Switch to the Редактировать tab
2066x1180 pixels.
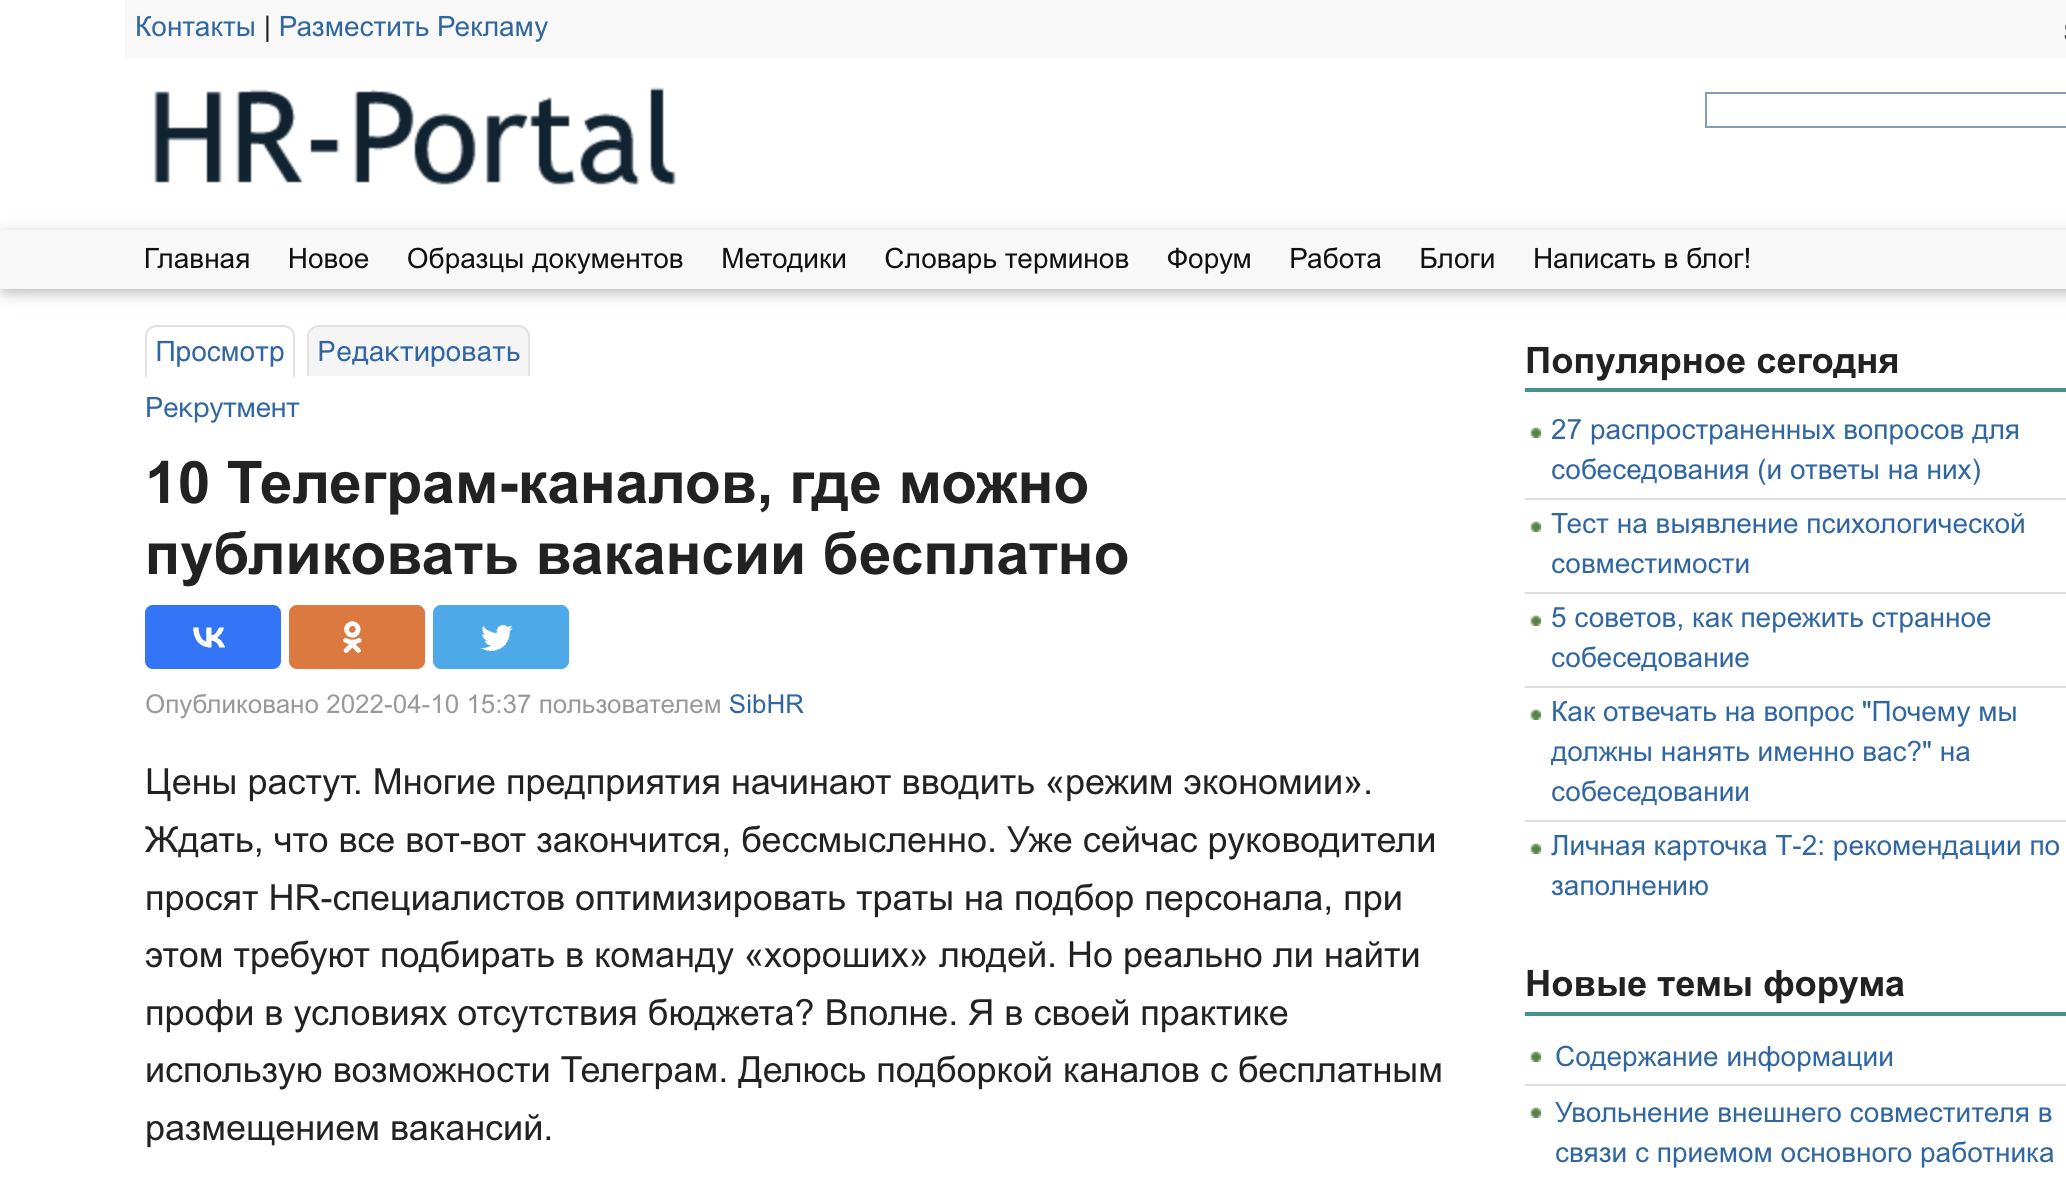click(417, 351)
